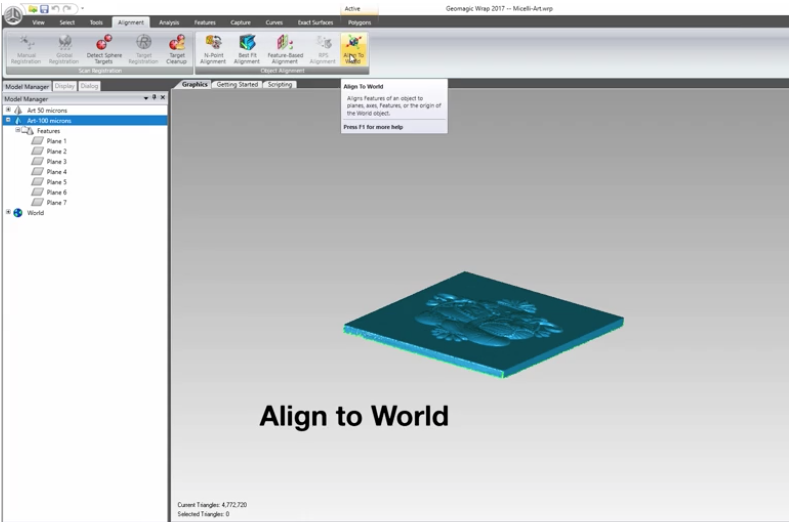Open the Feature-Based Alignment tool
This screenshot has width=789, height=522.
coord(285,49)
